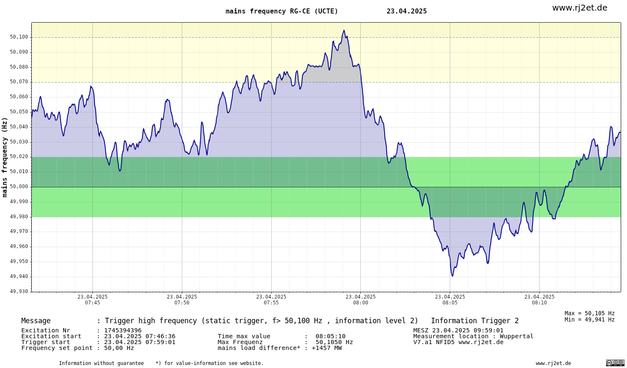Click the 49,940 y-axis tick label

click(x=20, y=276)
